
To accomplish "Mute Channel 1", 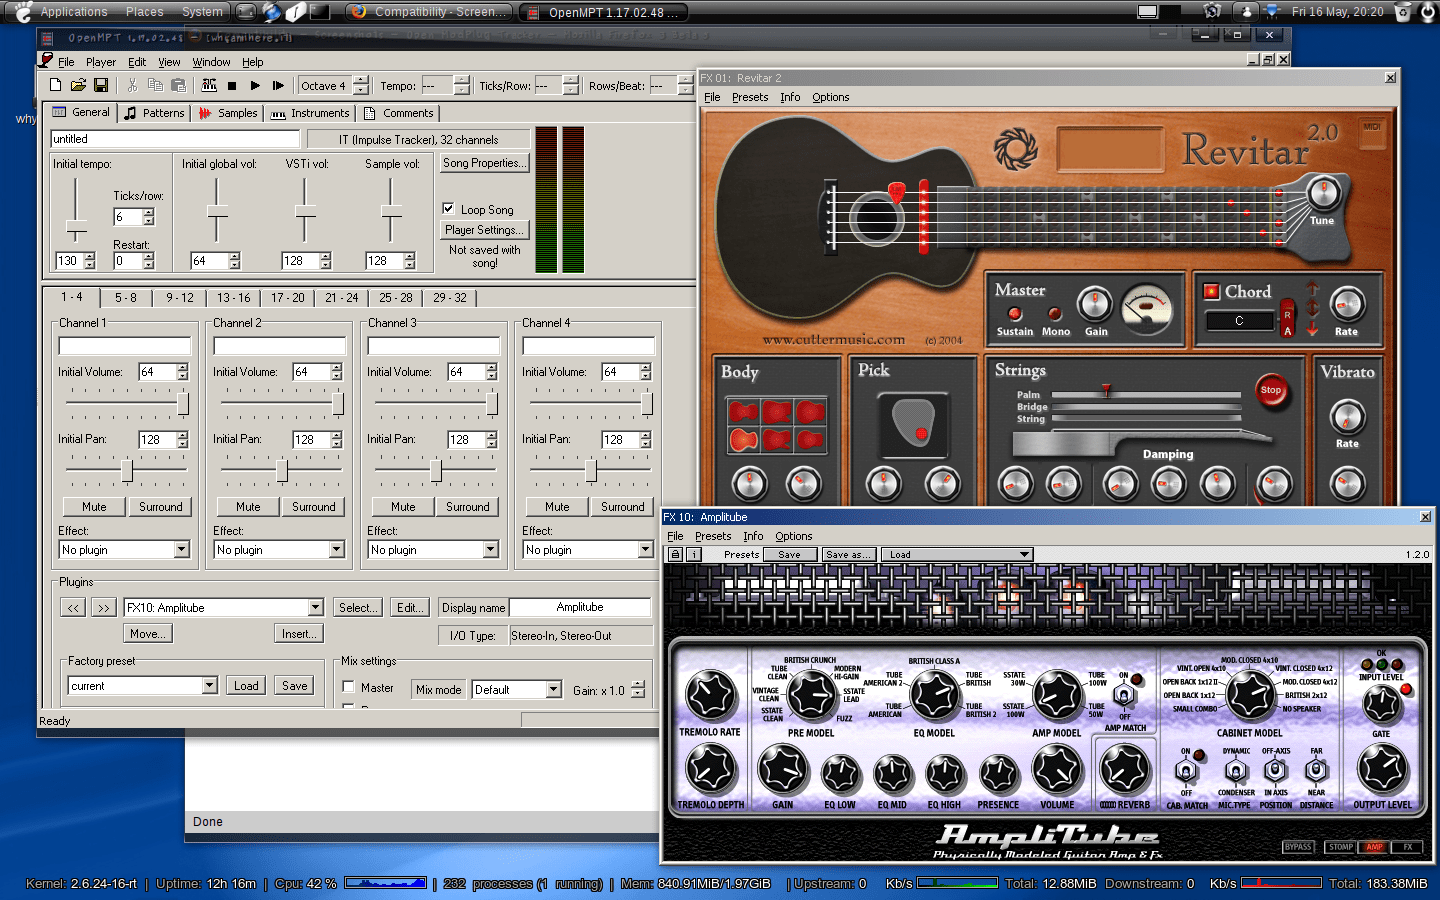I will click(x=94, y=507).
